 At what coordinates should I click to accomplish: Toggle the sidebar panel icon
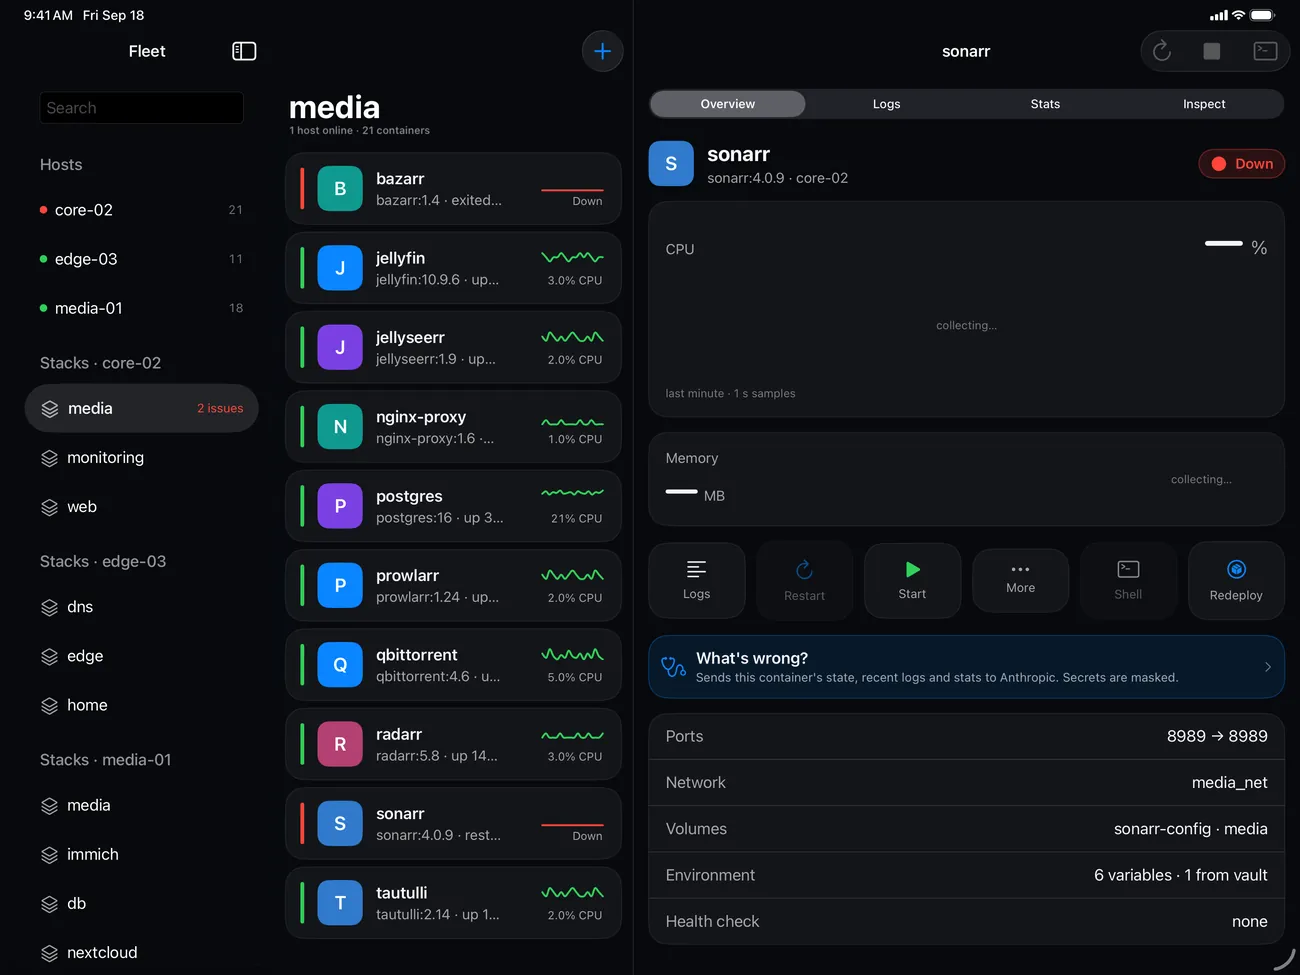click(244, 51)
